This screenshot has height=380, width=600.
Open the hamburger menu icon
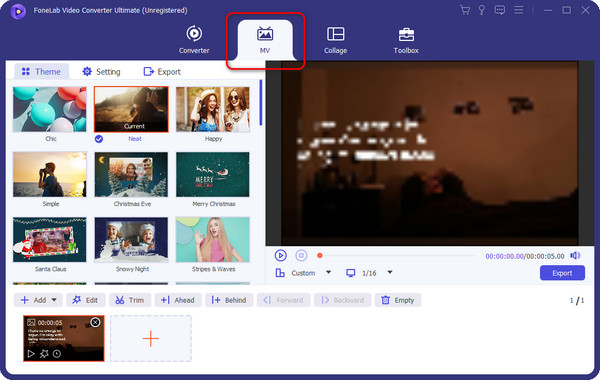tap(518, 10)
